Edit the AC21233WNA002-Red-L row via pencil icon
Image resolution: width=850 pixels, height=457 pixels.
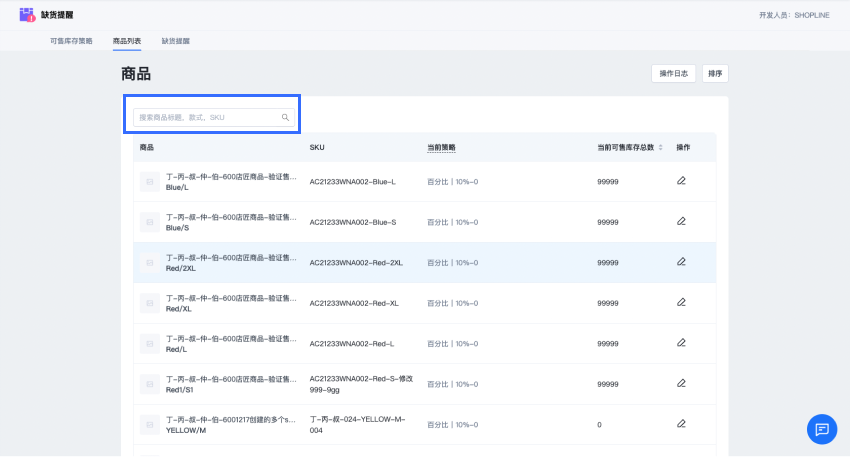(681, 343)
